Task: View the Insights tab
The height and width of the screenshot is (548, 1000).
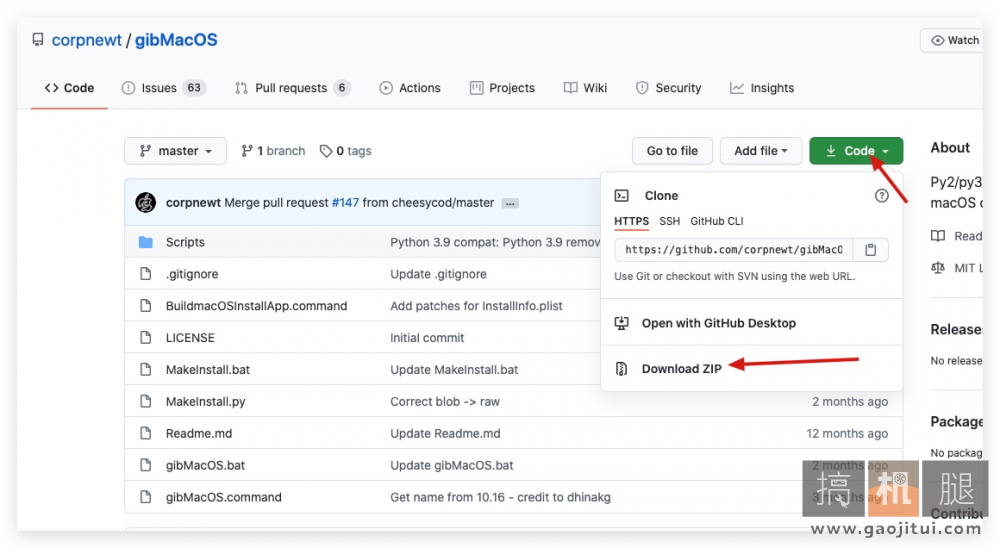Action: pos(762,88)
